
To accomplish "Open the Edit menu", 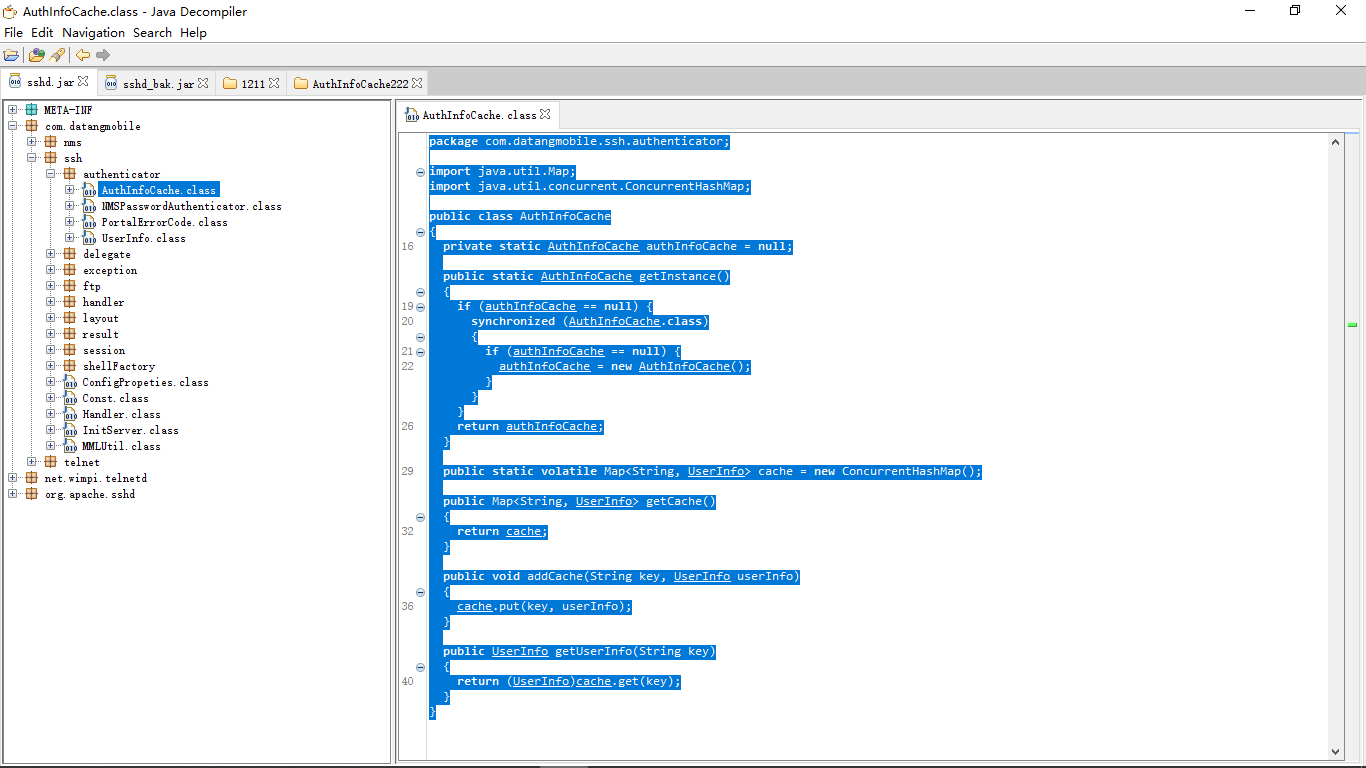I will [x=42, y=32].
